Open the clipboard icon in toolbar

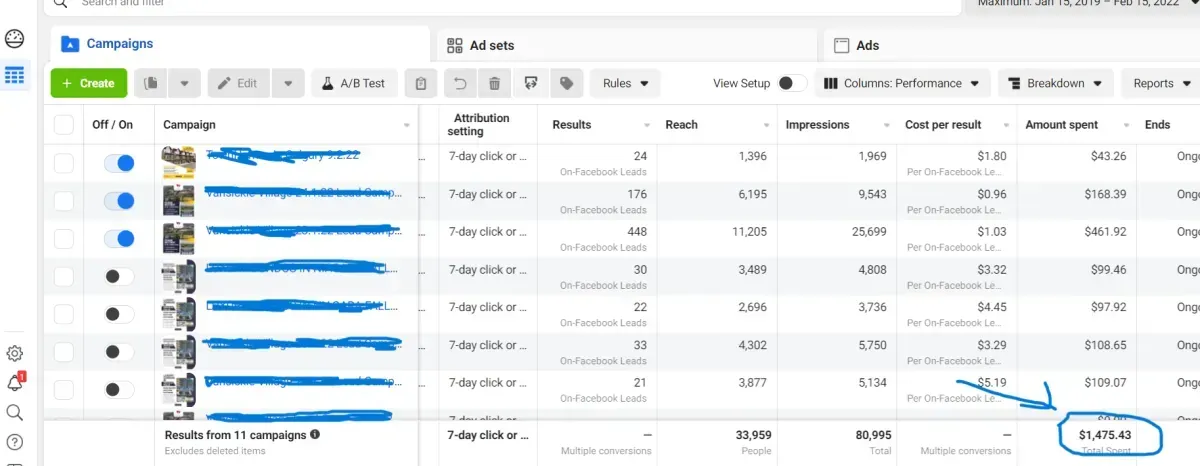point(421,84)
